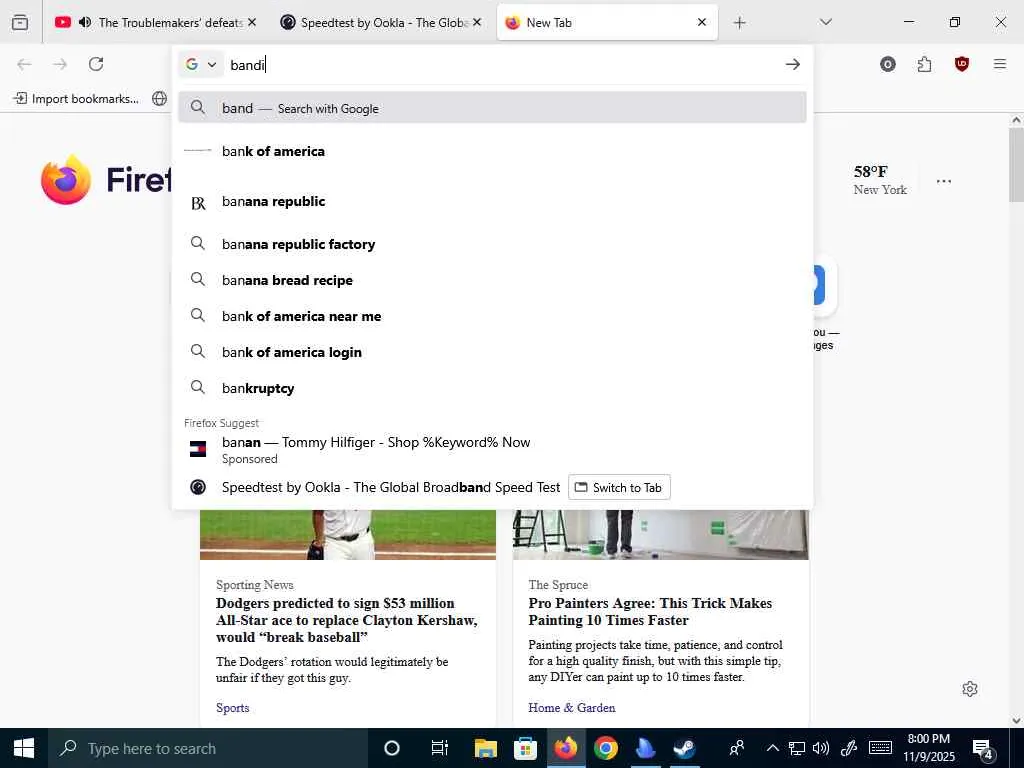Open the 58°F New York weather widget
This screenshot has width=1024, height=768.
tap(880, 180)
